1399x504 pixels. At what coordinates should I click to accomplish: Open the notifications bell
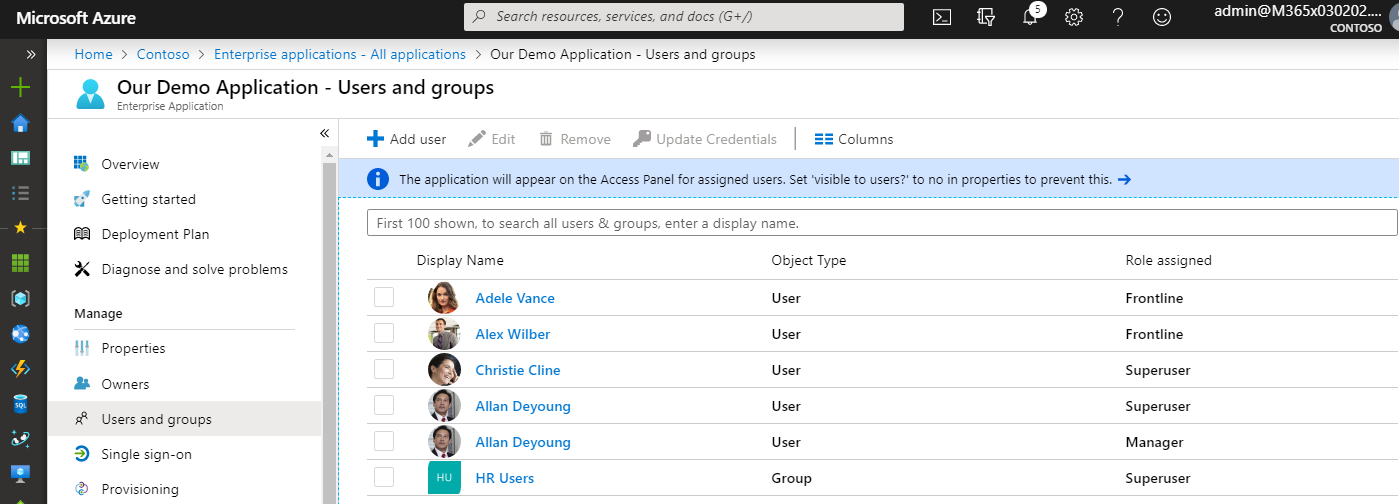(x=1030, y=17)
